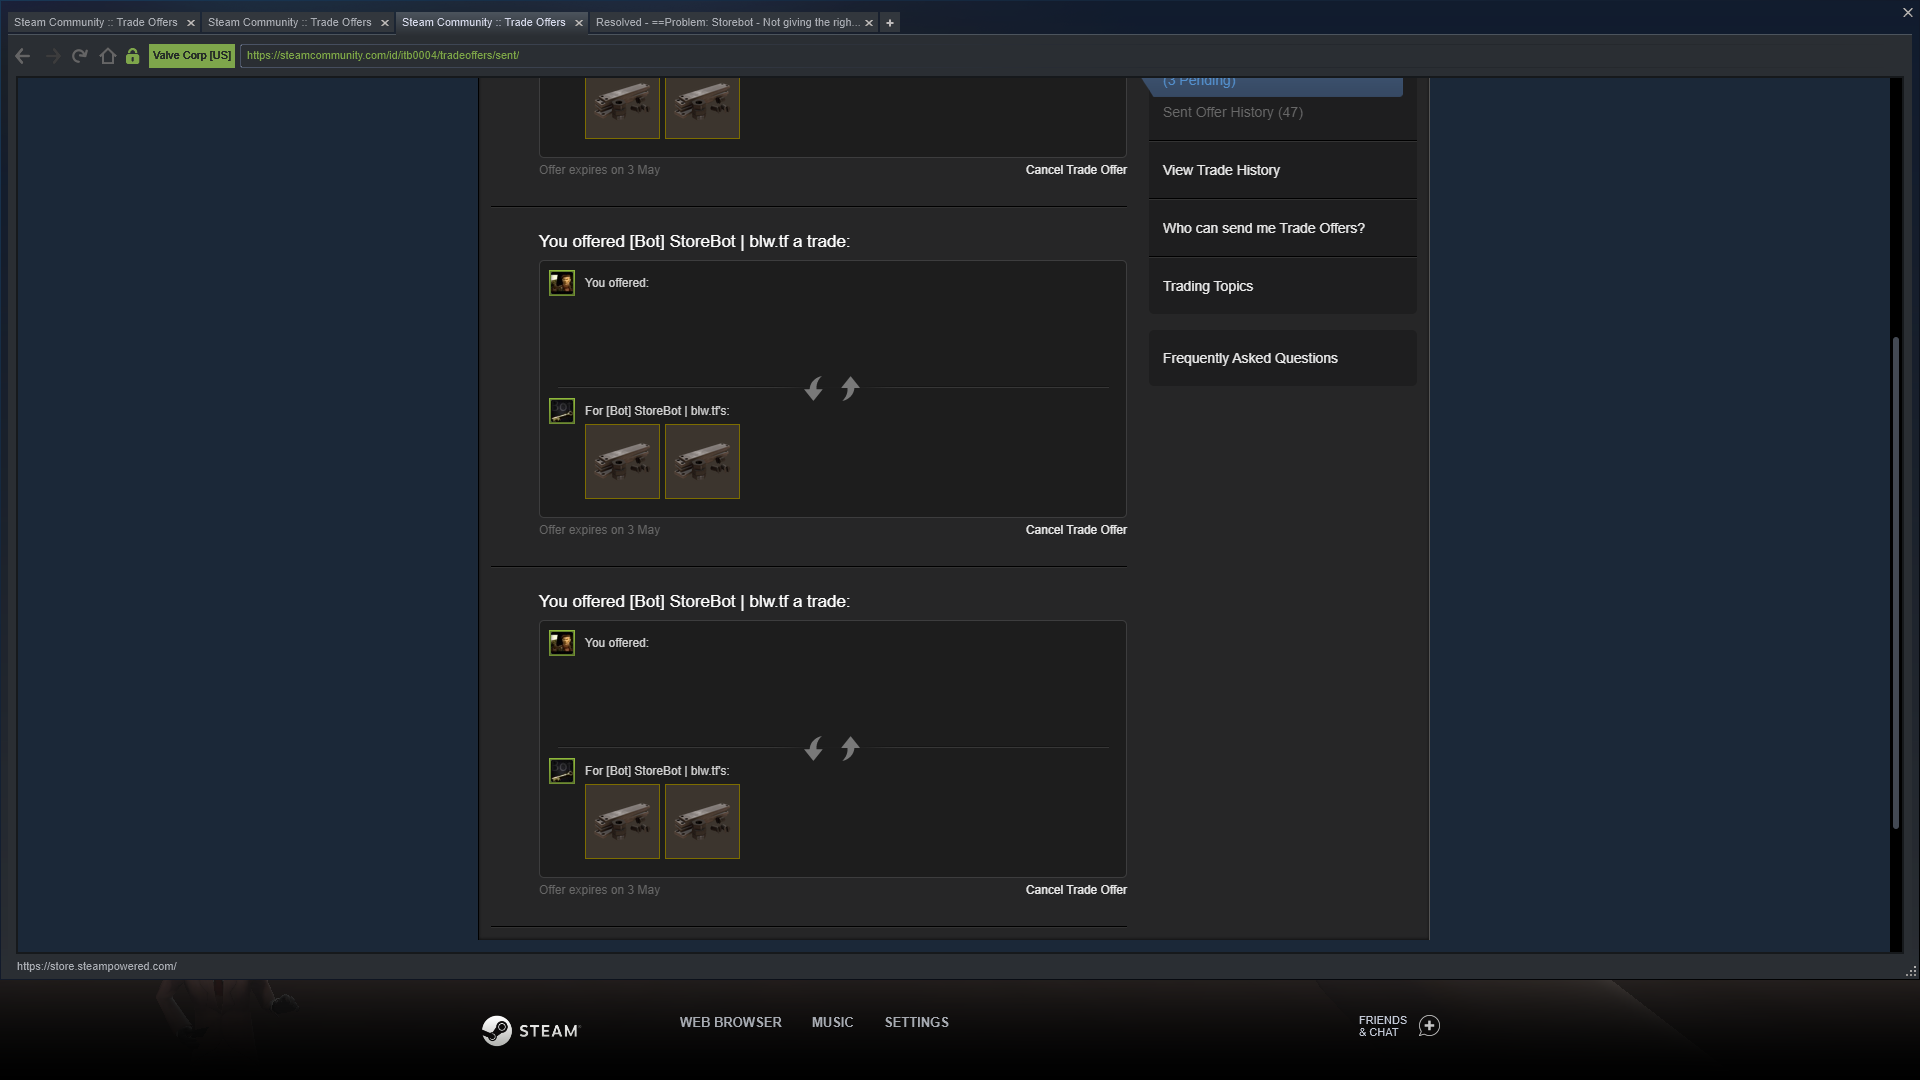Open FRIENDS & CHAT
The width and height of the screenshot is (1920, 1080).
pos(1383,1026)
